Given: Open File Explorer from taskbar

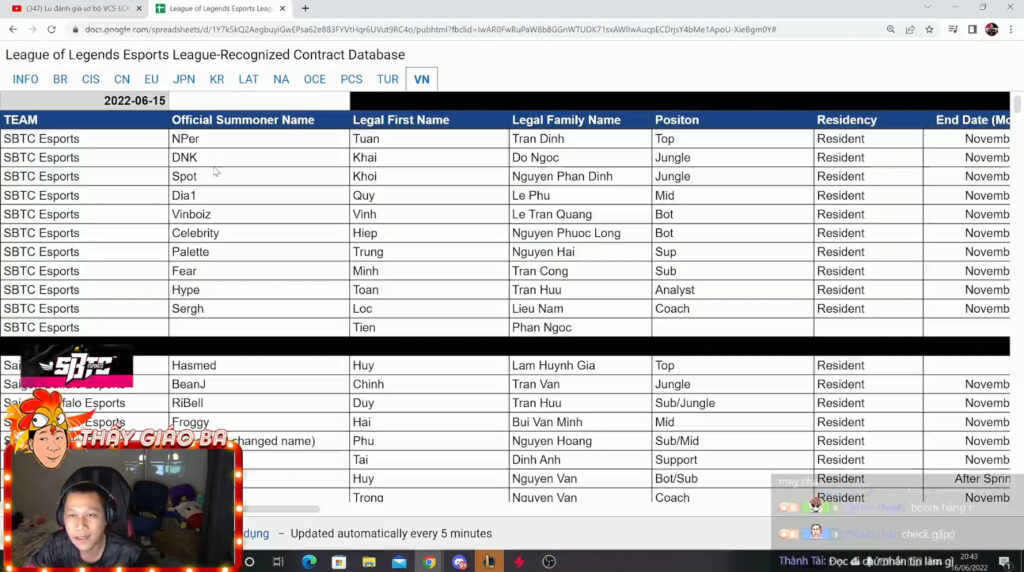Looking at the screenshot, I should tap(369, 562).
